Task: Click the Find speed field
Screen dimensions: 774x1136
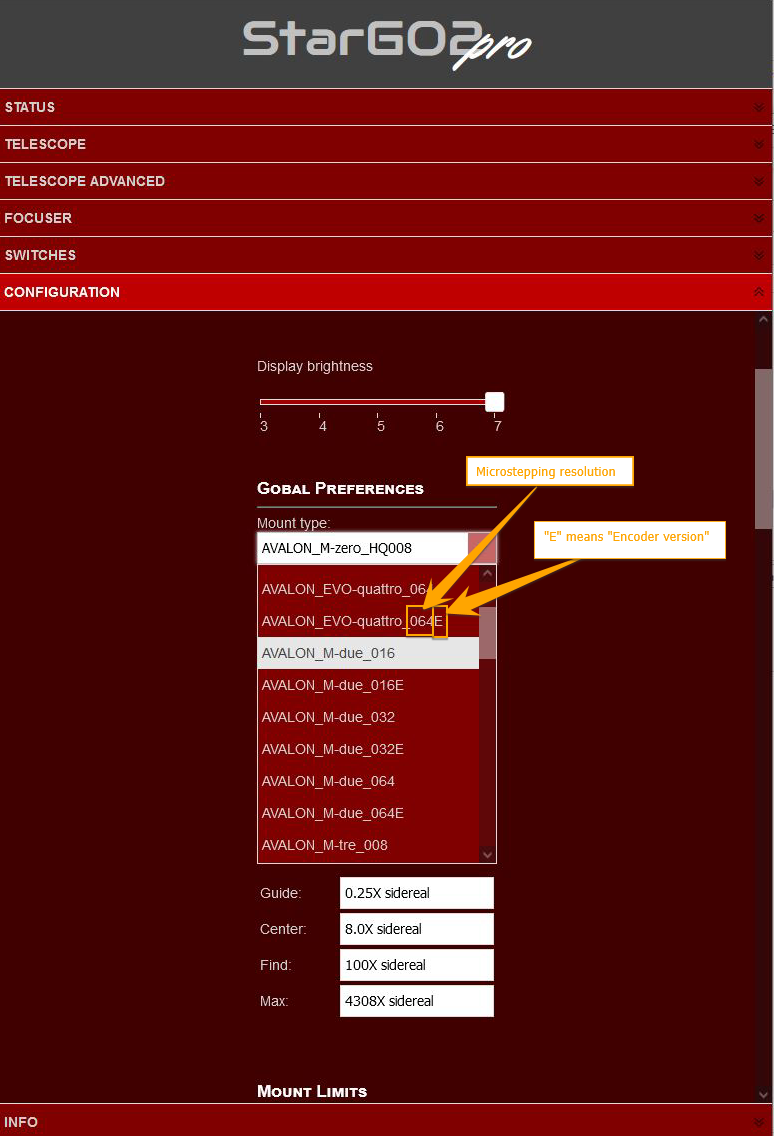Action: tap(417, 965)
